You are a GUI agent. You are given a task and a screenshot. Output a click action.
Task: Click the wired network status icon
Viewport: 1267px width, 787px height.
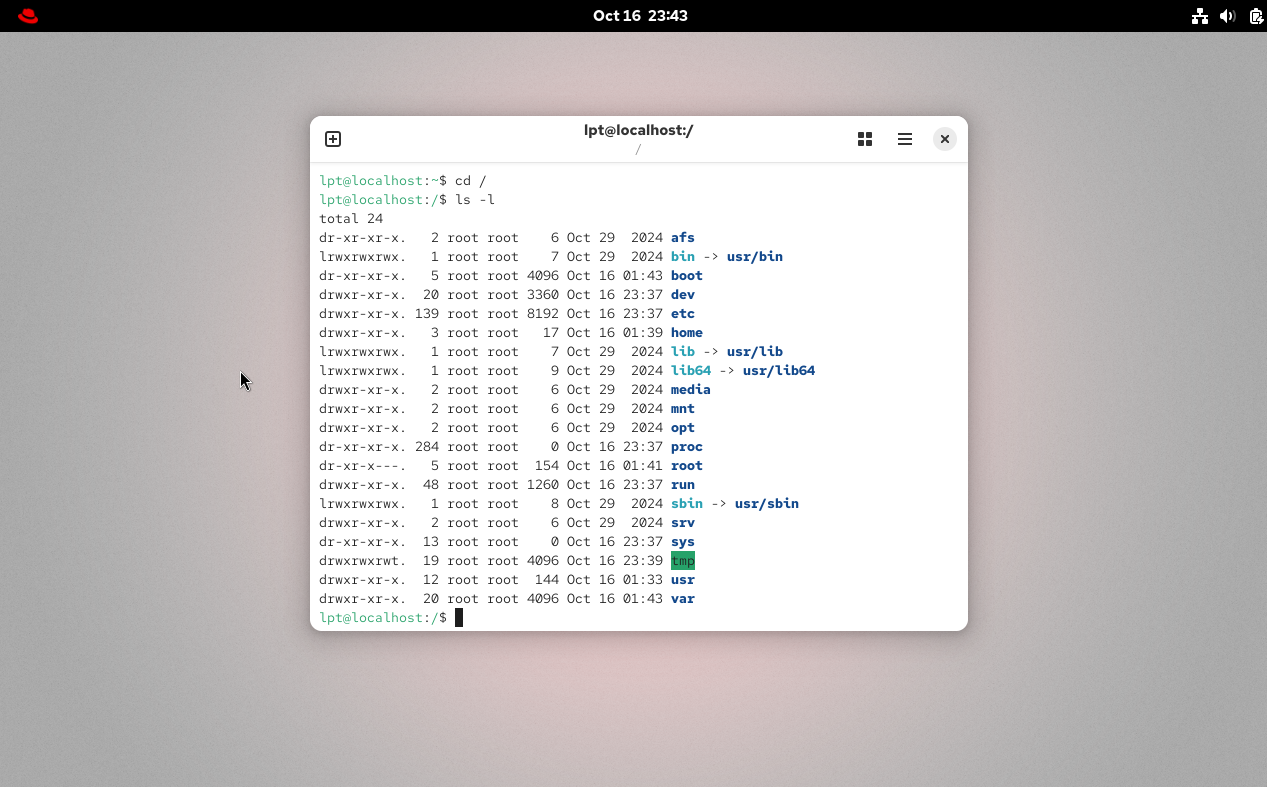(x=1200, y=16)
